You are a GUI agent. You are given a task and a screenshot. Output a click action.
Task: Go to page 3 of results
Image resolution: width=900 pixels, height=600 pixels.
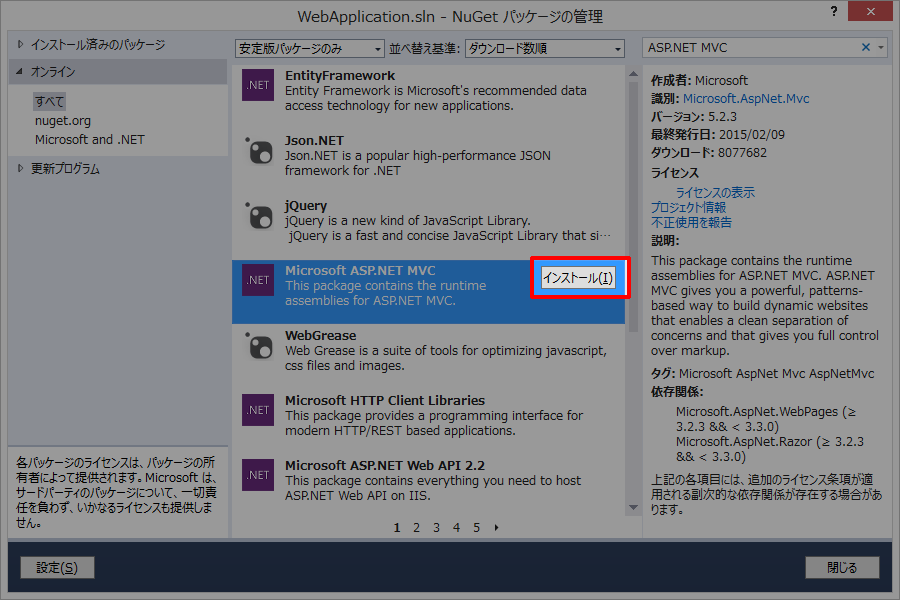[x=437, y=528]
